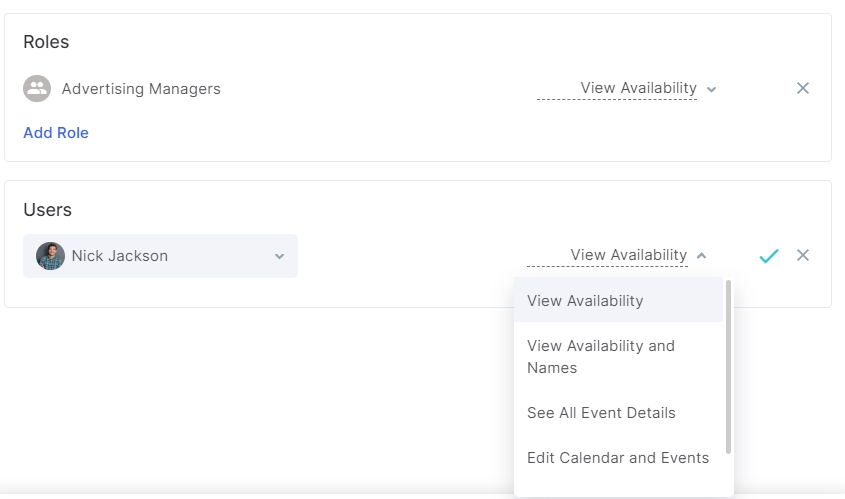Click the Roles section heading
The image size is (845, 499).
(46, 41)
